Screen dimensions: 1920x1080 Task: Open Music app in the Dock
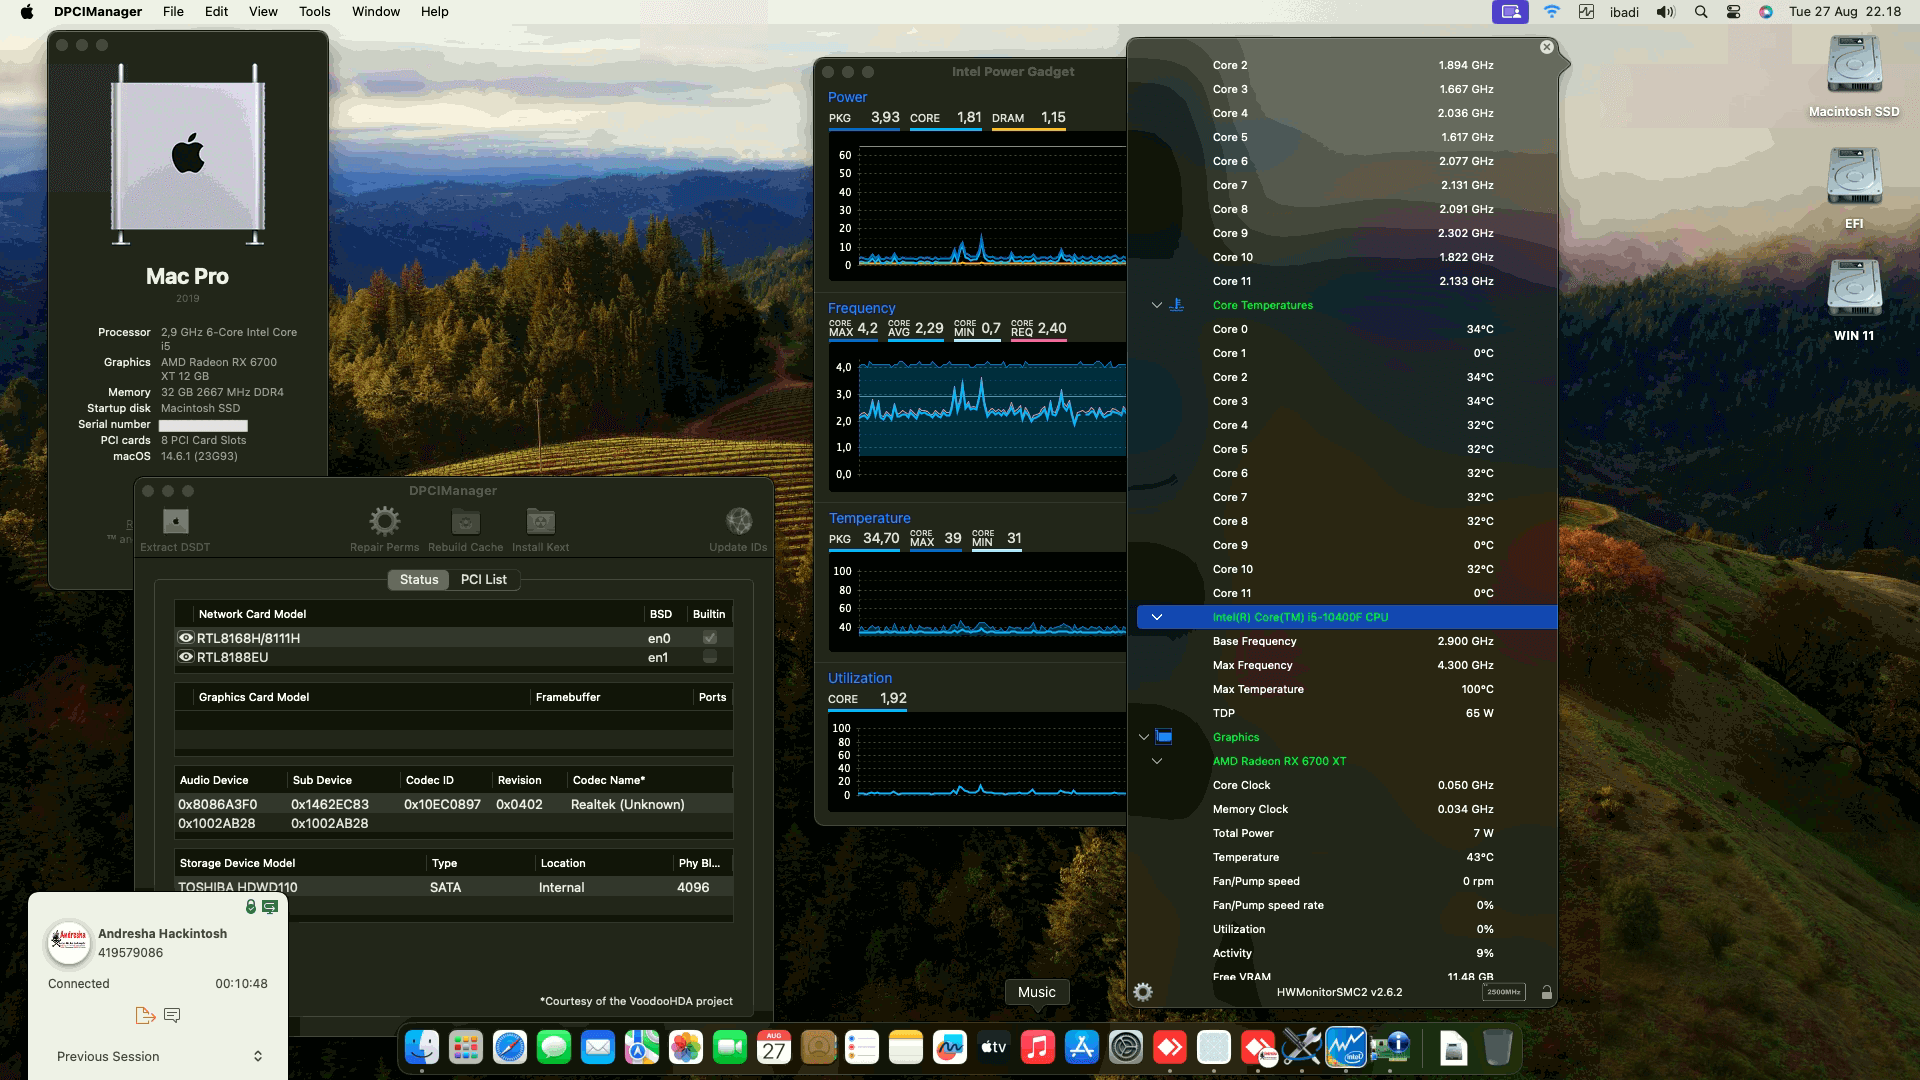(1038, 1047)
